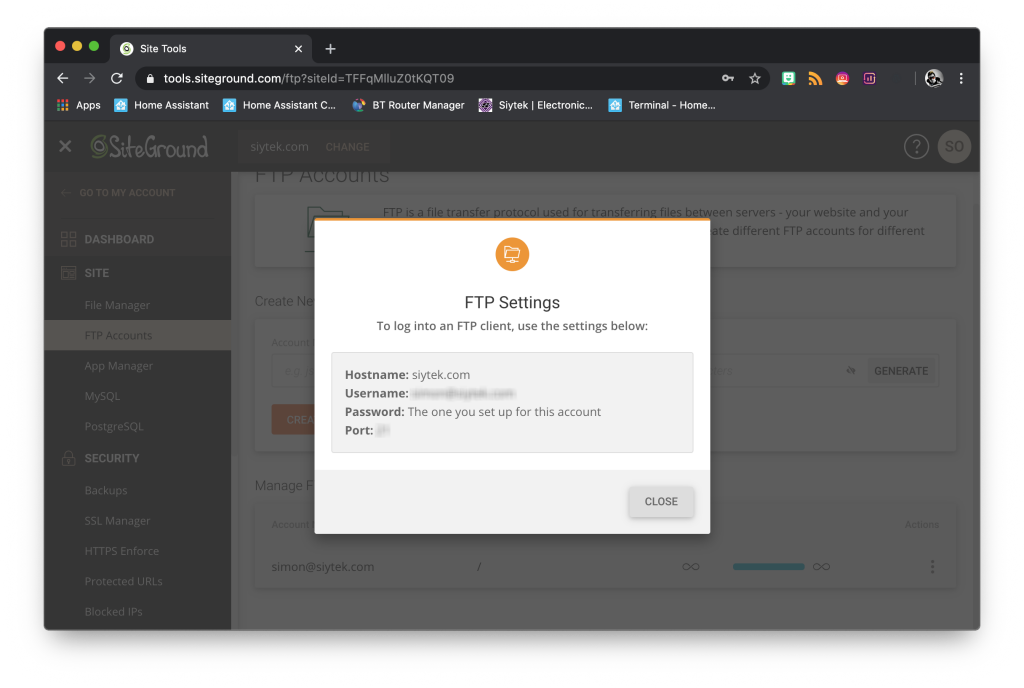Click the browser forward arrow
The width and height of the screenshot is (1024, 688).
tap(89, 78)
